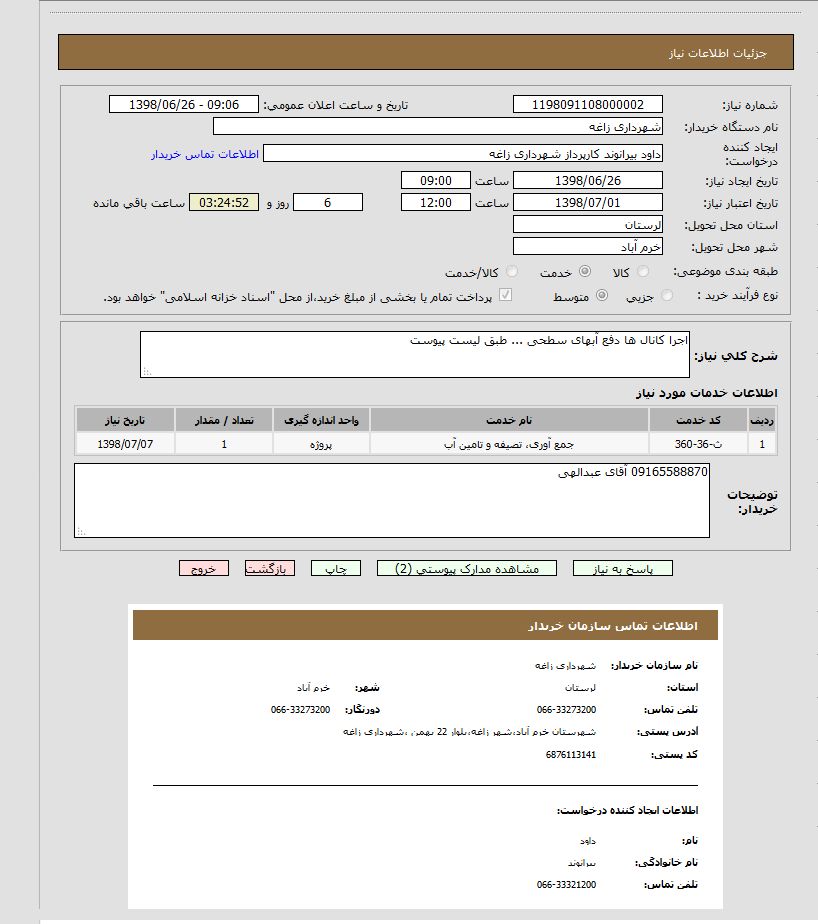Click the remaining time countdown box

224,203
